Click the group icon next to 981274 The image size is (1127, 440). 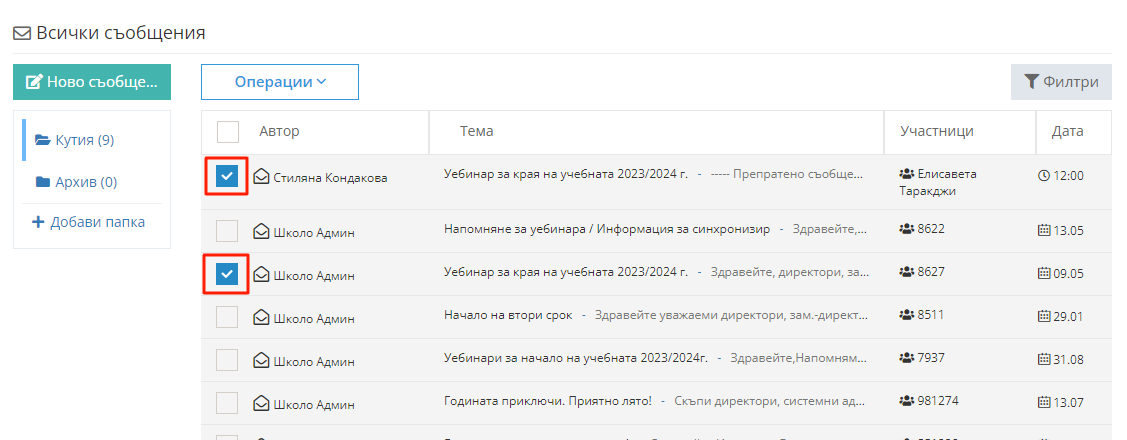(x=907, y=400)
